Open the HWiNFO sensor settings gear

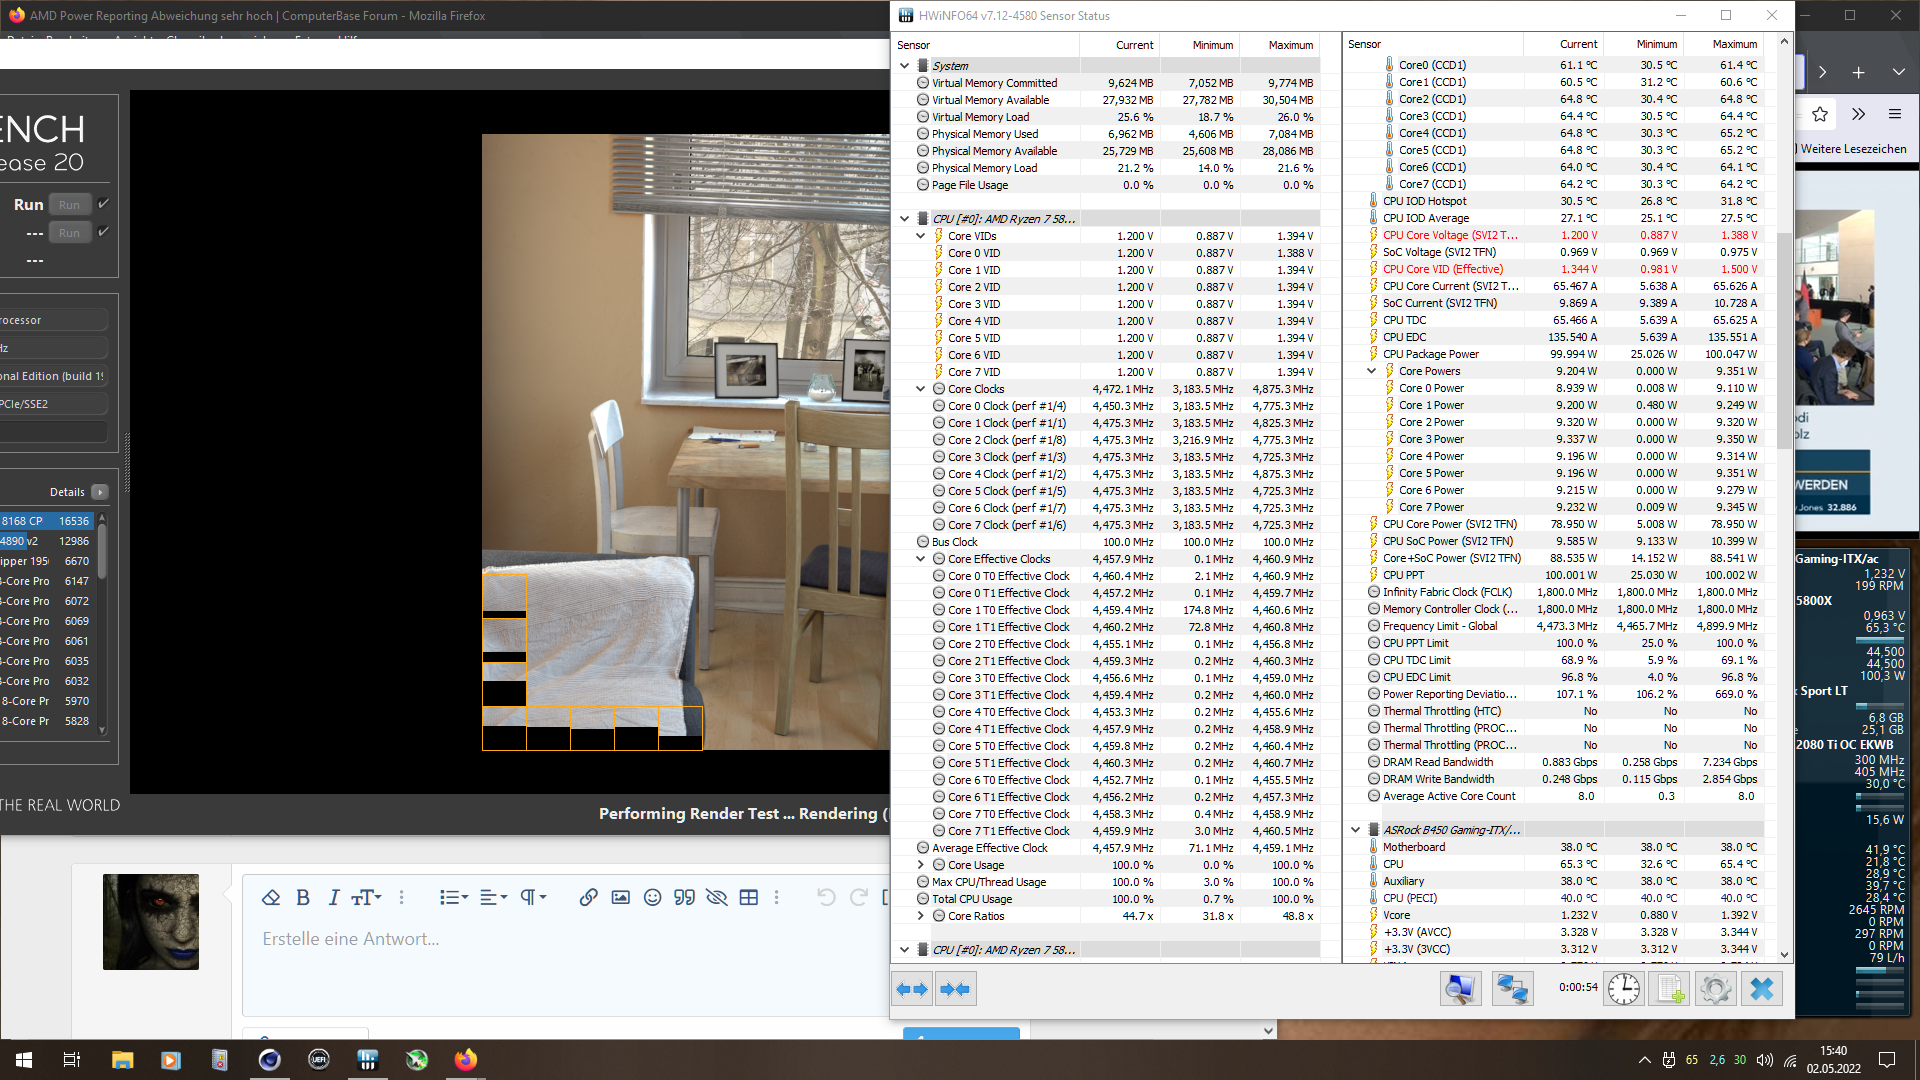coord(1715,989)
